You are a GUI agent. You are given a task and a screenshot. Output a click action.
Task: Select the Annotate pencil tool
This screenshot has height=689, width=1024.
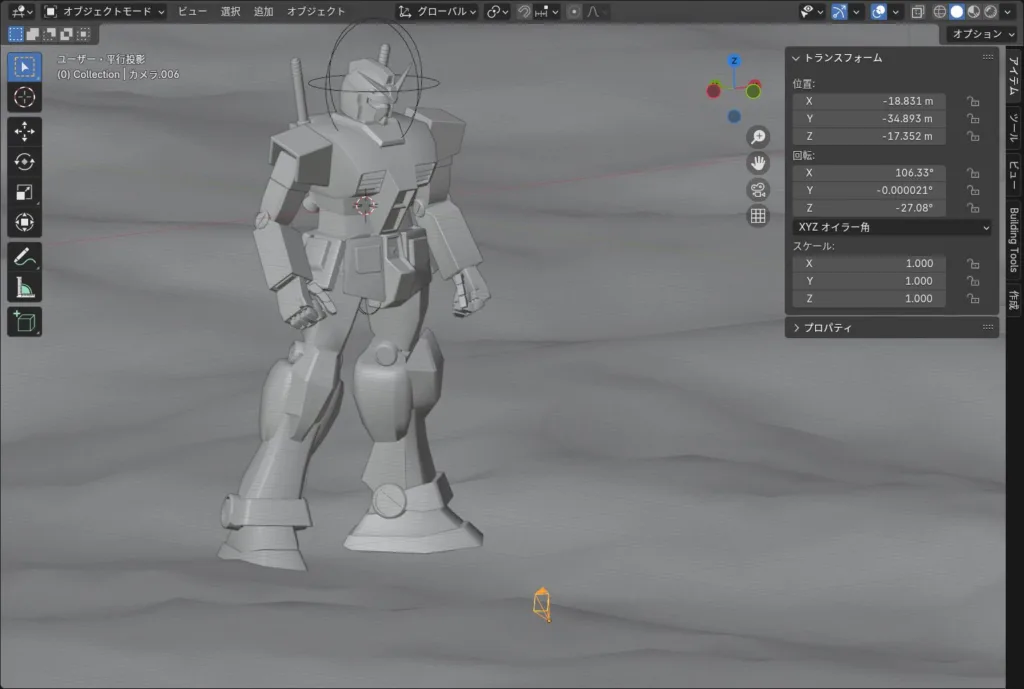coord(24,257)
